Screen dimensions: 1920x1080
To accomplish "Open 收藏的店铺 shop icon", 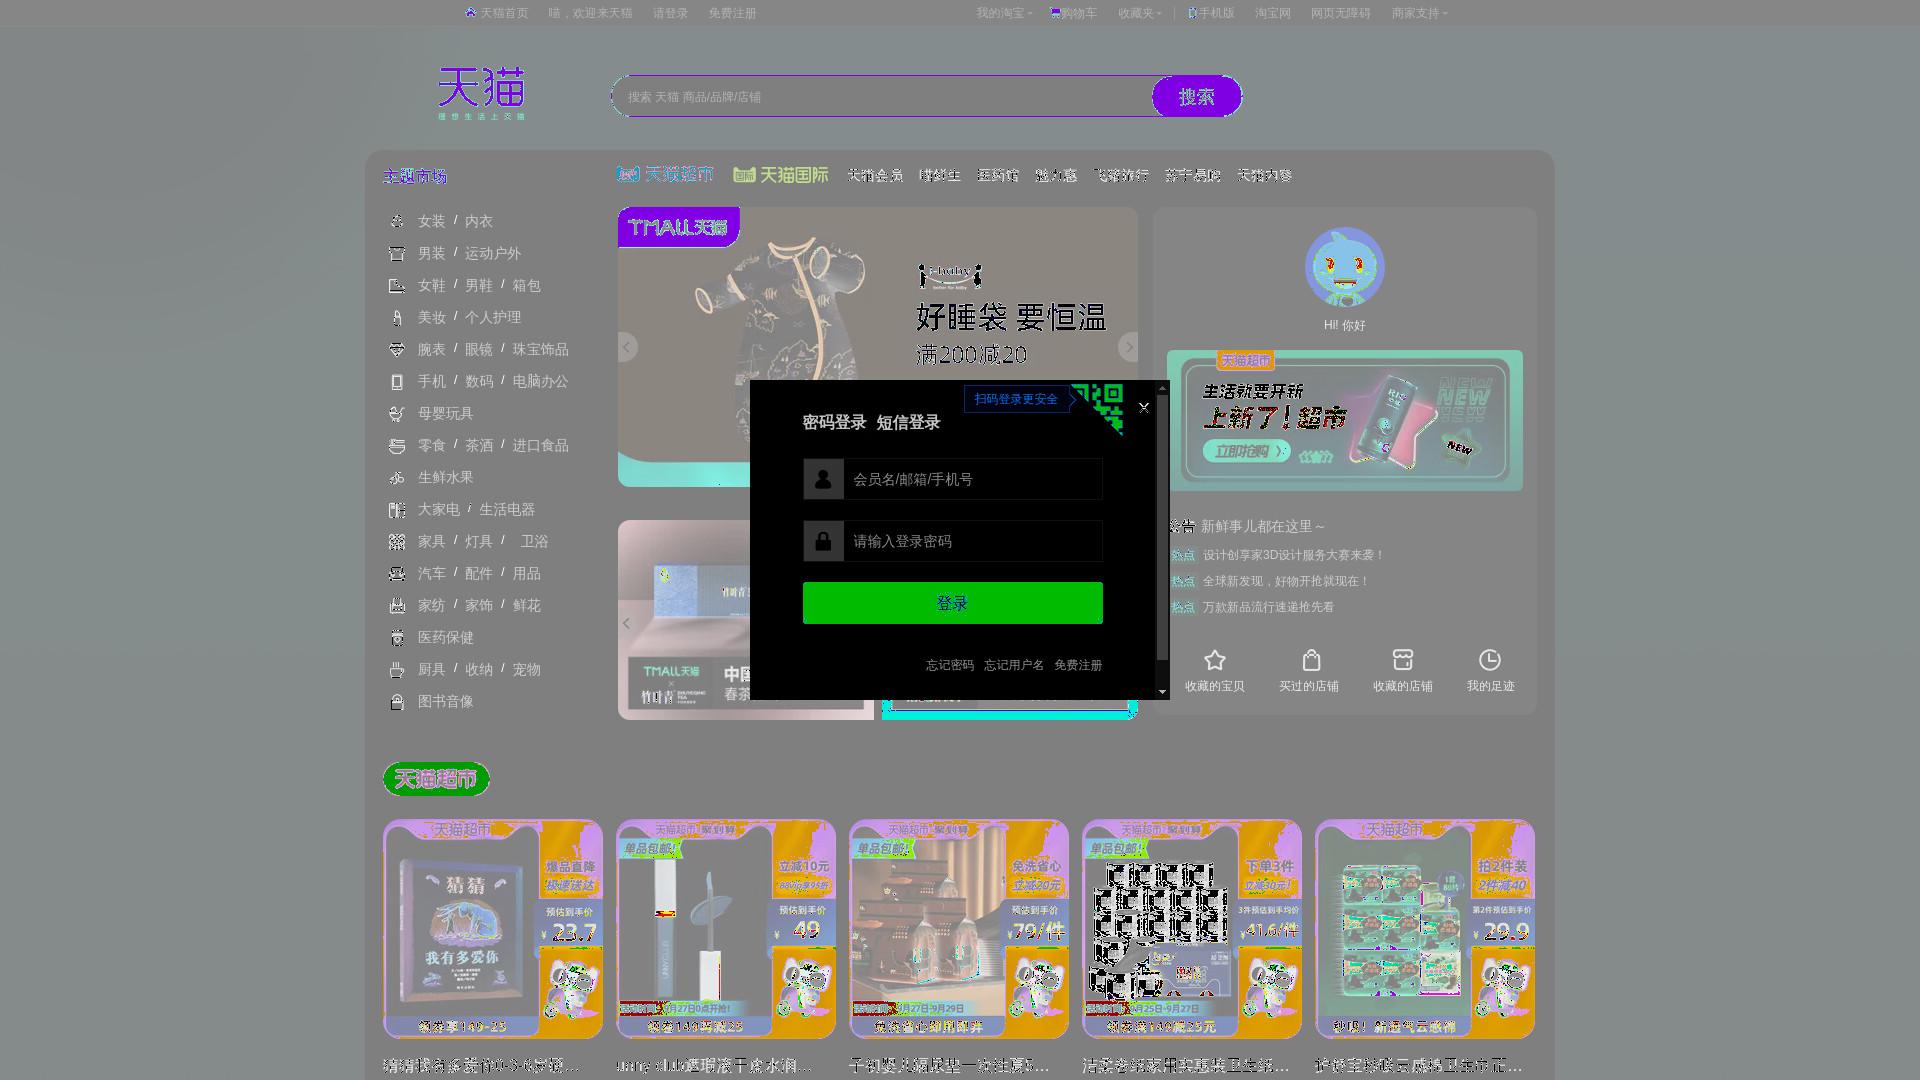I will coord(1403,660).
